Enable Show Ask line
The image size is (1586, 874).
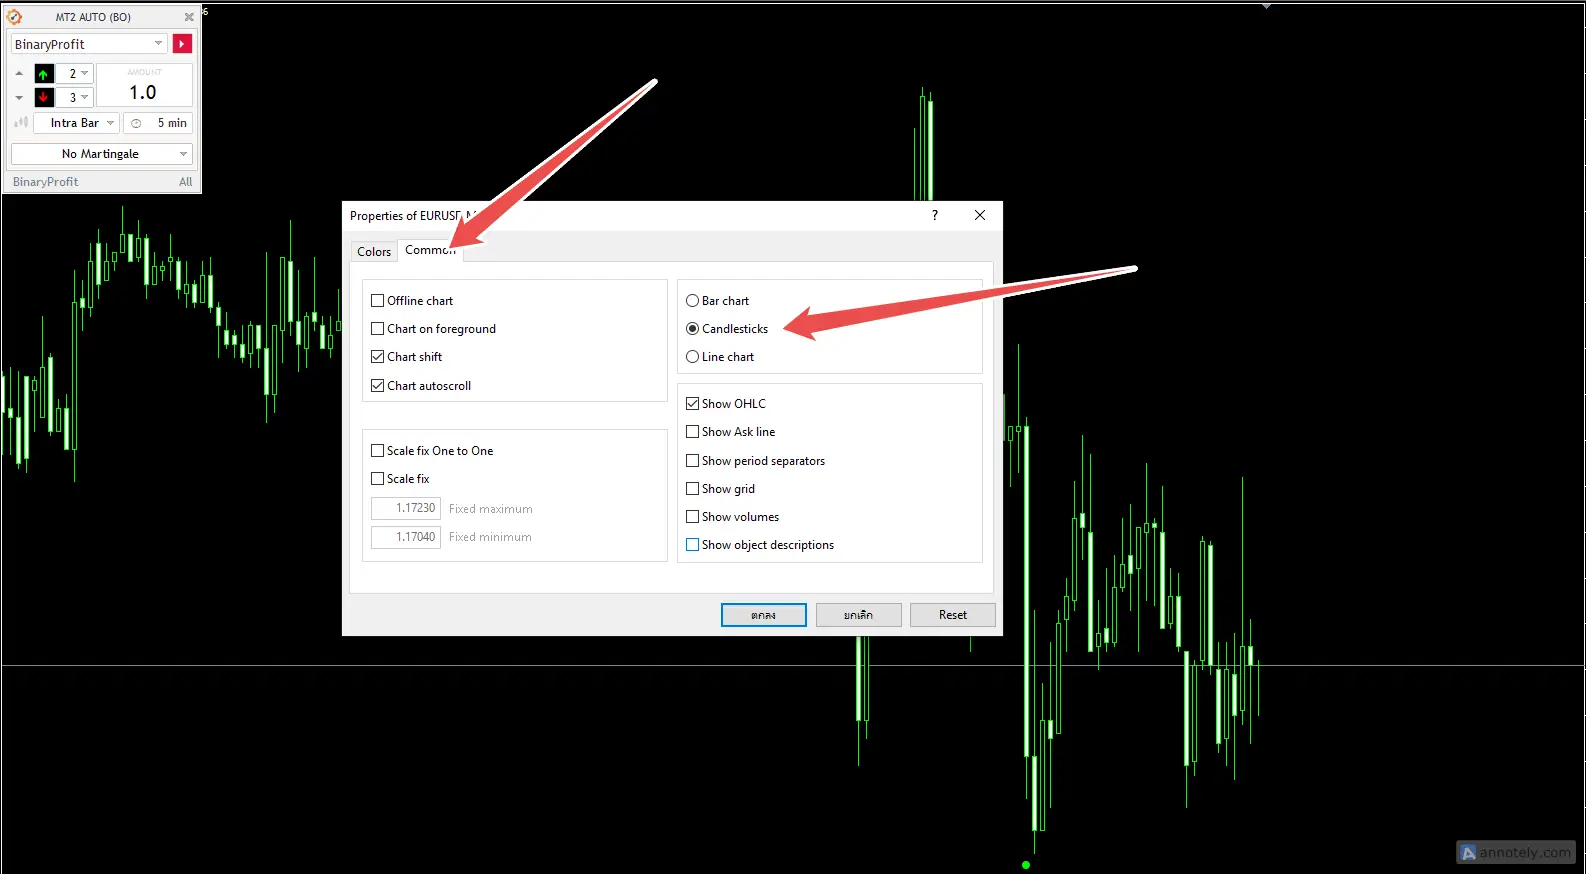pyautogui.click(x=692, y=432)
